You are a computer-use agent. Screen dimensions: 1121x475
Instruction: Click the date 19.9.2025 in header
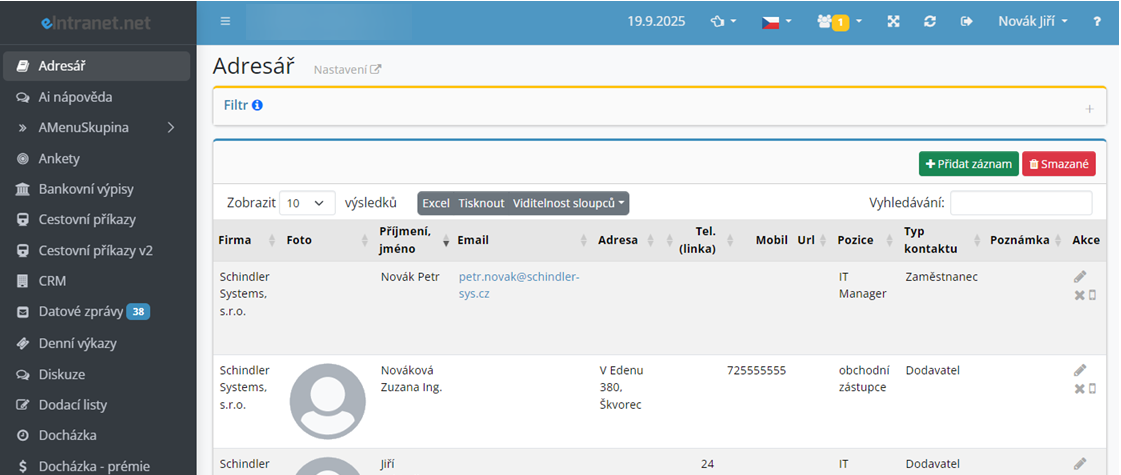click(656, 21)
